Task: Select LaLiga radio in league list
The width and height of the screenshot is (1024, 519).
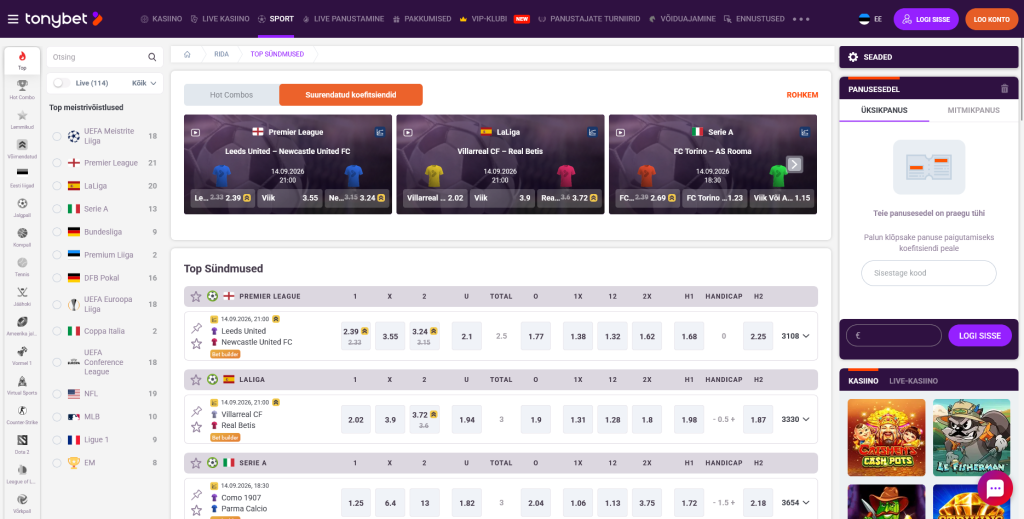Action: pyautogui.click(x=57, y=186)
